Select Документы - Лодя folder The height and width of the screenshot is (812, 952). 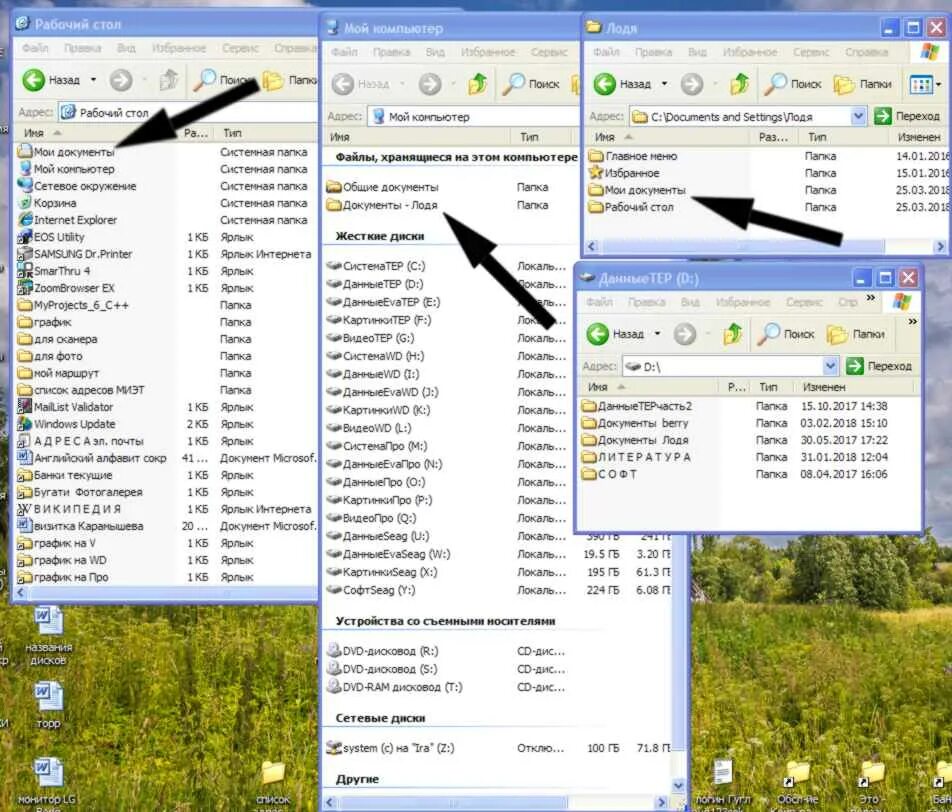click(382, 205)
